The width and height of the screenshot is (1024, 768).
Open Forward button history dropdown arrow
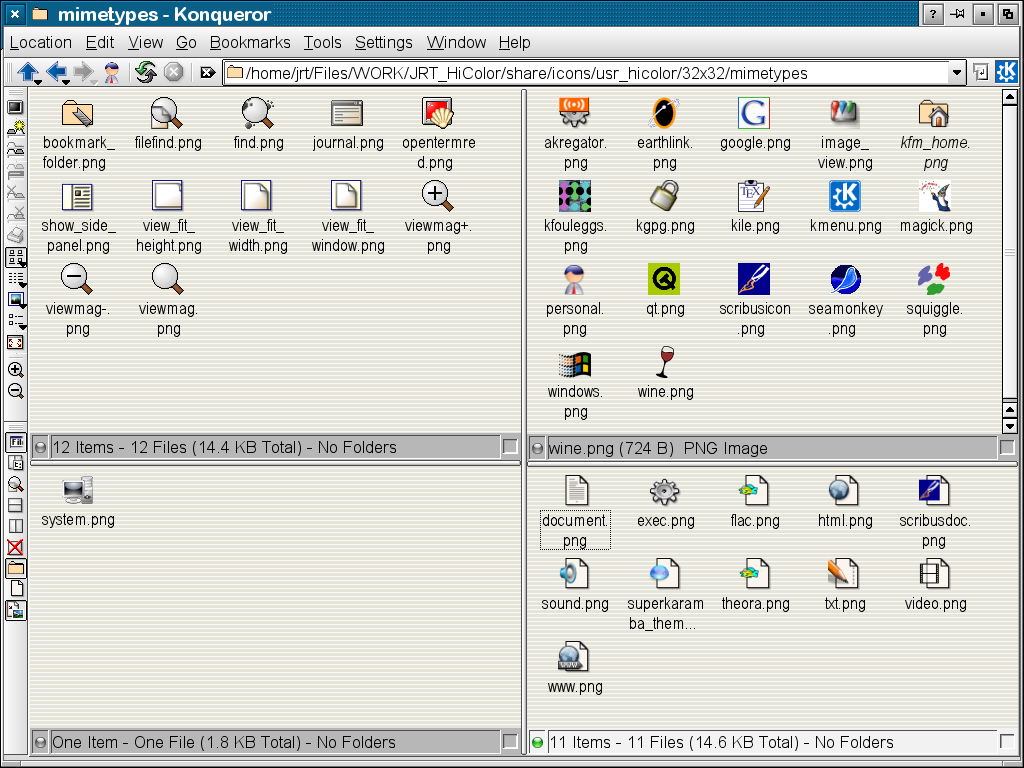click(93, 81)
